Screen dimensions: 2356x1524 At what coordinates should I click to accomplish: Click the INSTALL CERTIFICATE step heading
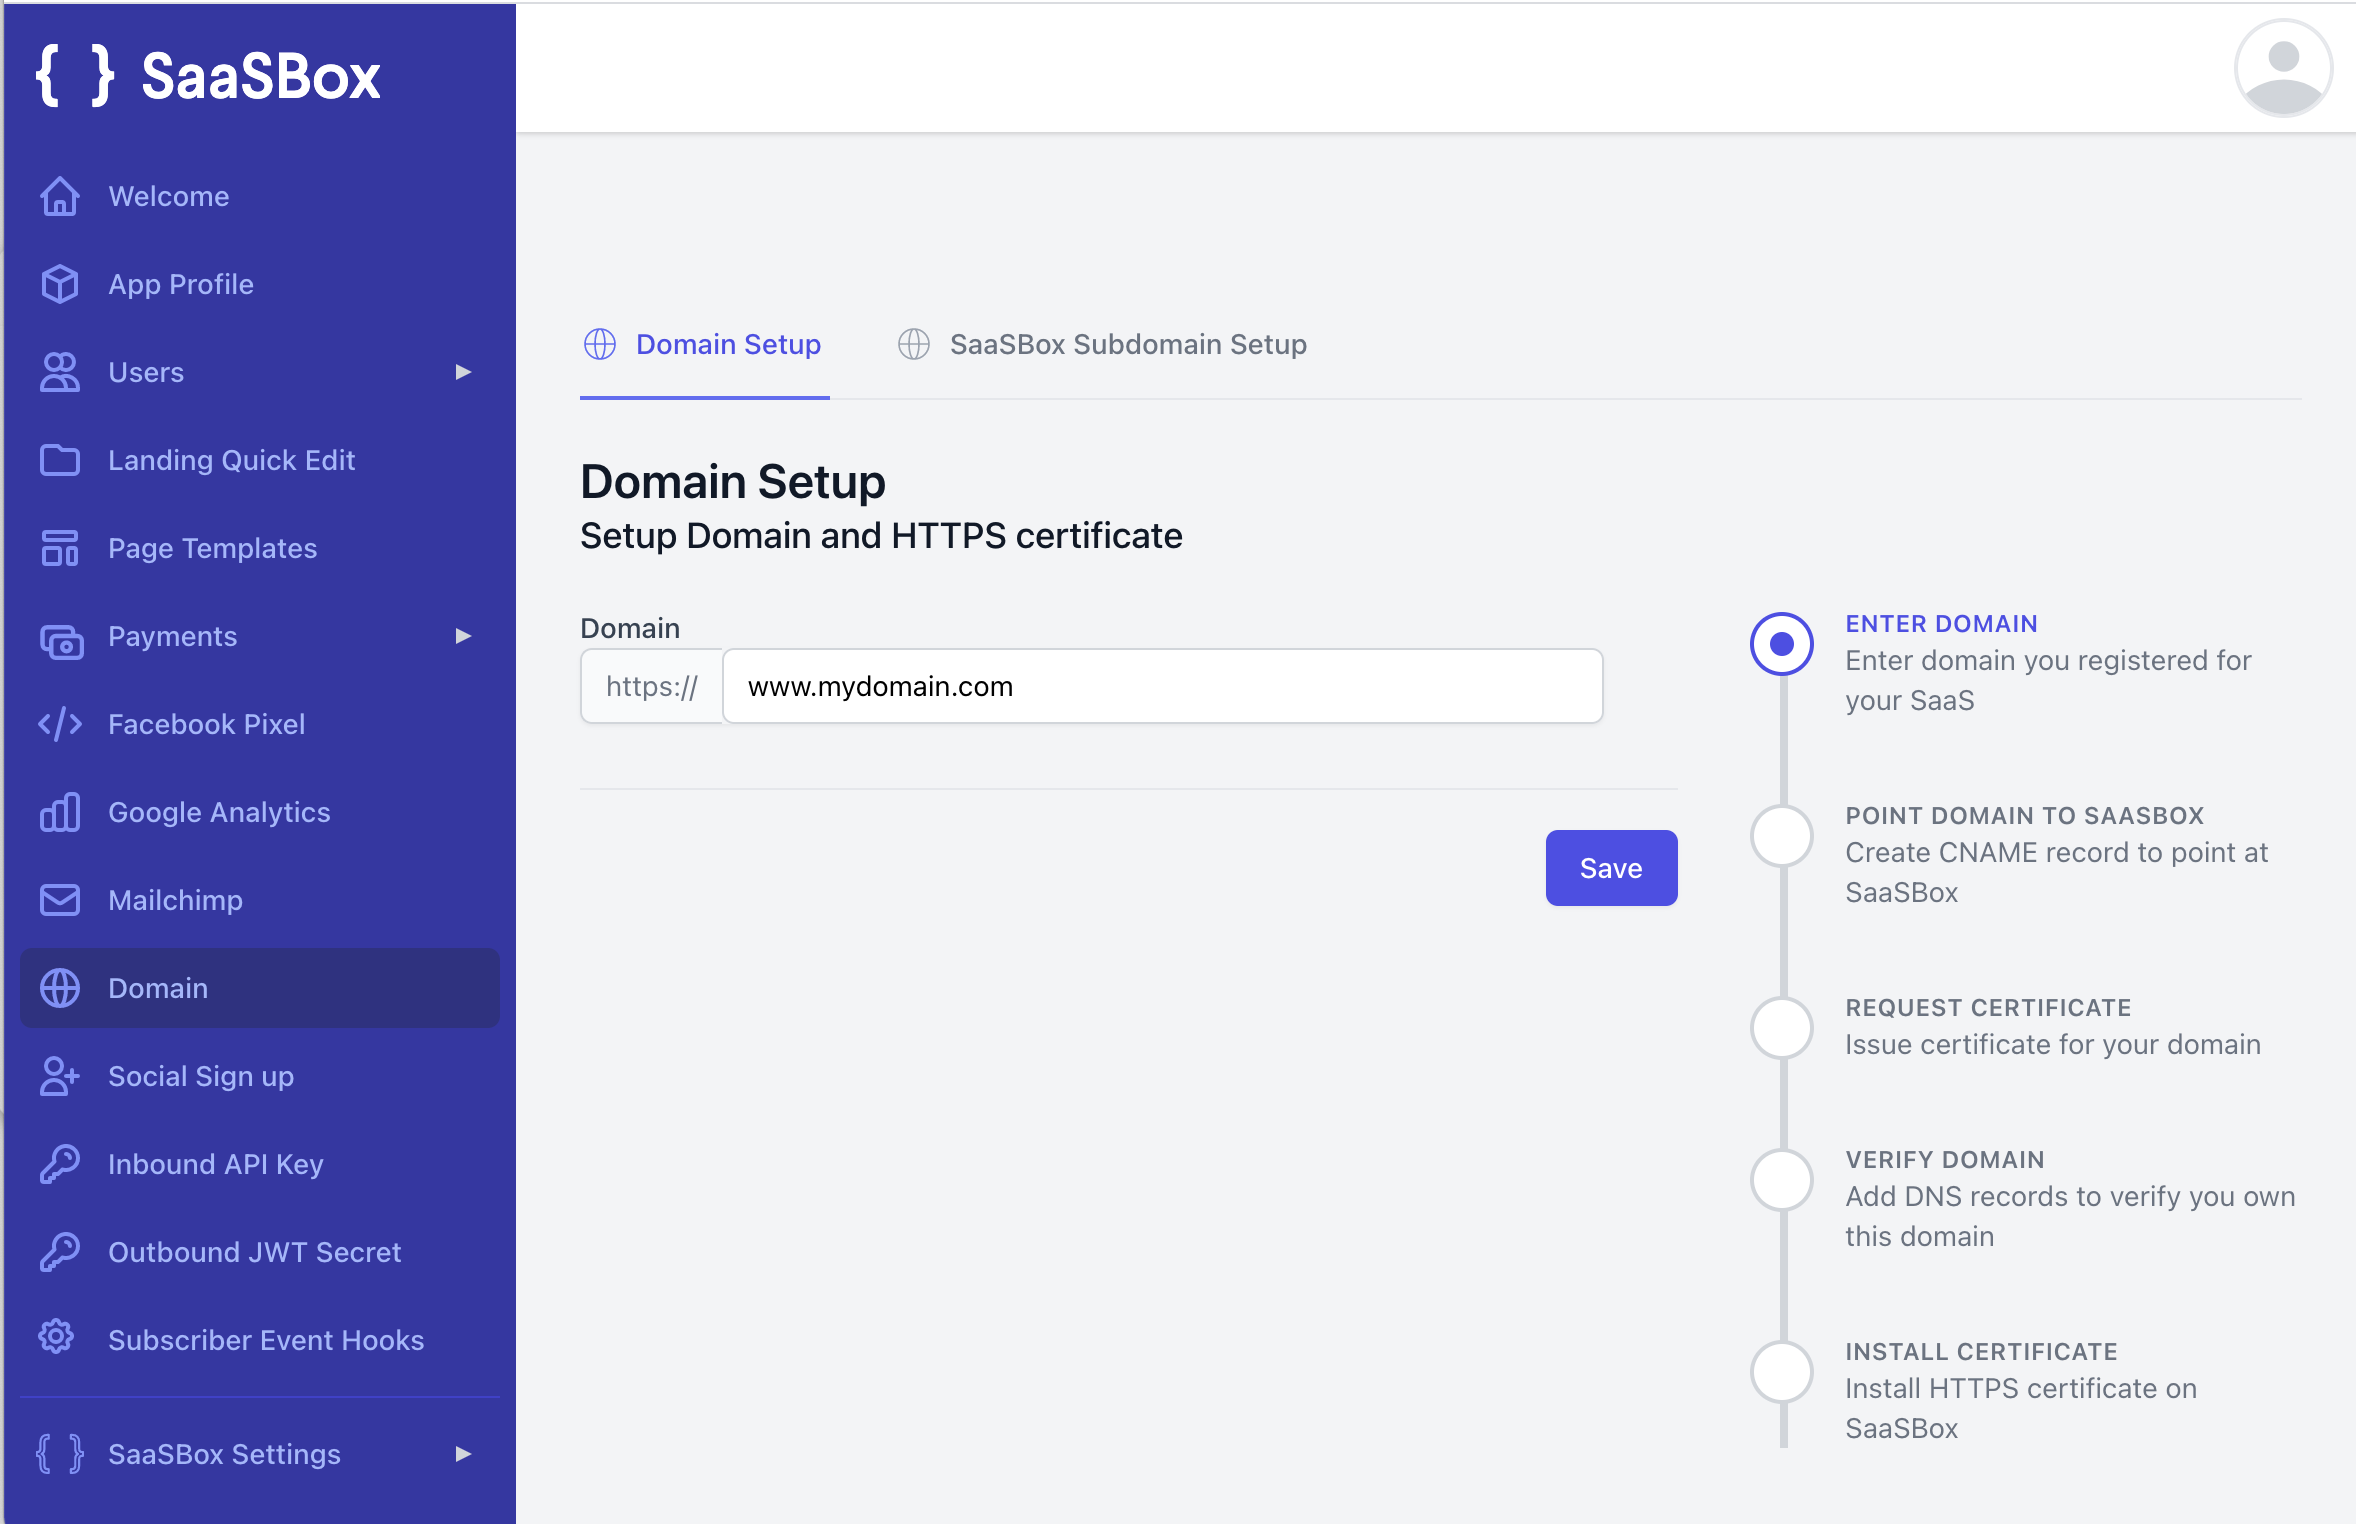[1981, 1352]
